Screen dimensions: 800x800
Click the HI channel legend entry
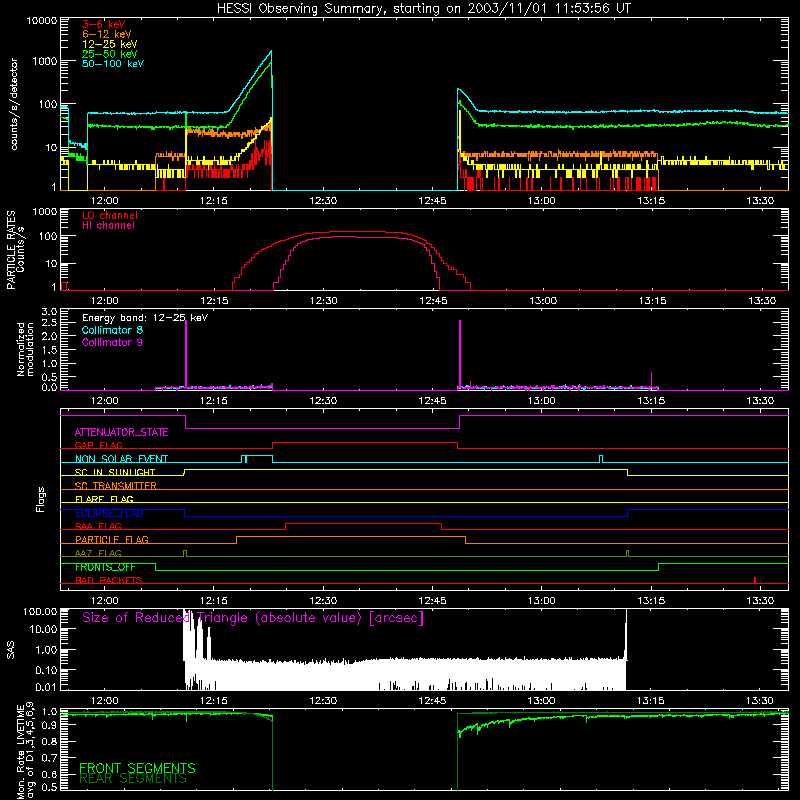108,226
